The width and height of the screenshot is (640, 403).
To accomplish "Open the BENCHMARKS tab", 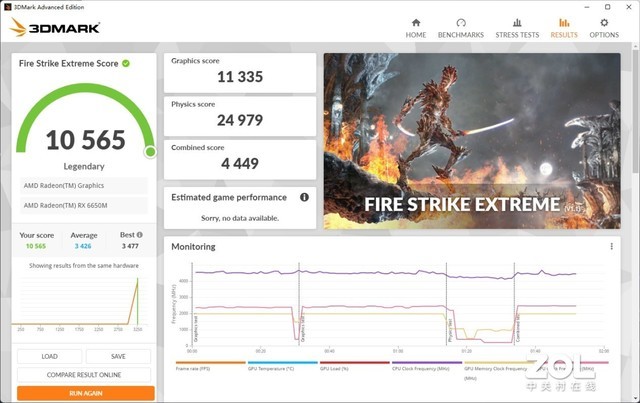I will click(x=461, y=28).
